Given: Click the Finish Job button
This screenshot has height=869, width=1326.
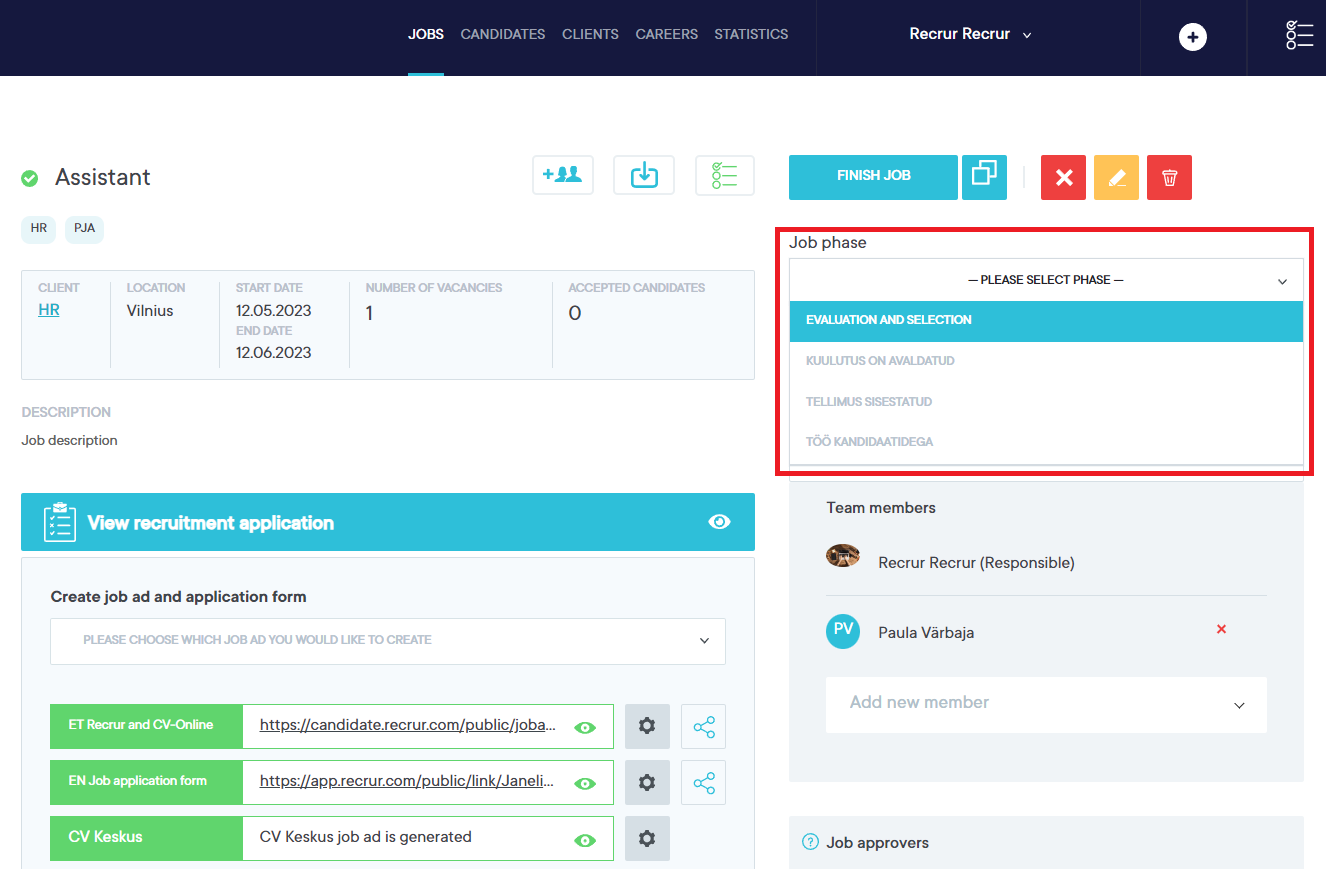Looking at the screenshot, I should (x=873, y=177).
